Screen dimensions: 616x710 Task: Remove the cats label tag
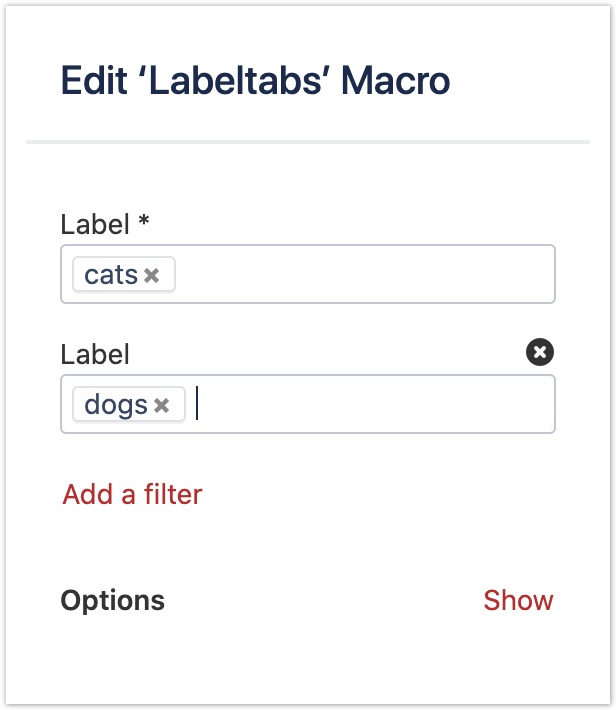(x=152, y=275)
